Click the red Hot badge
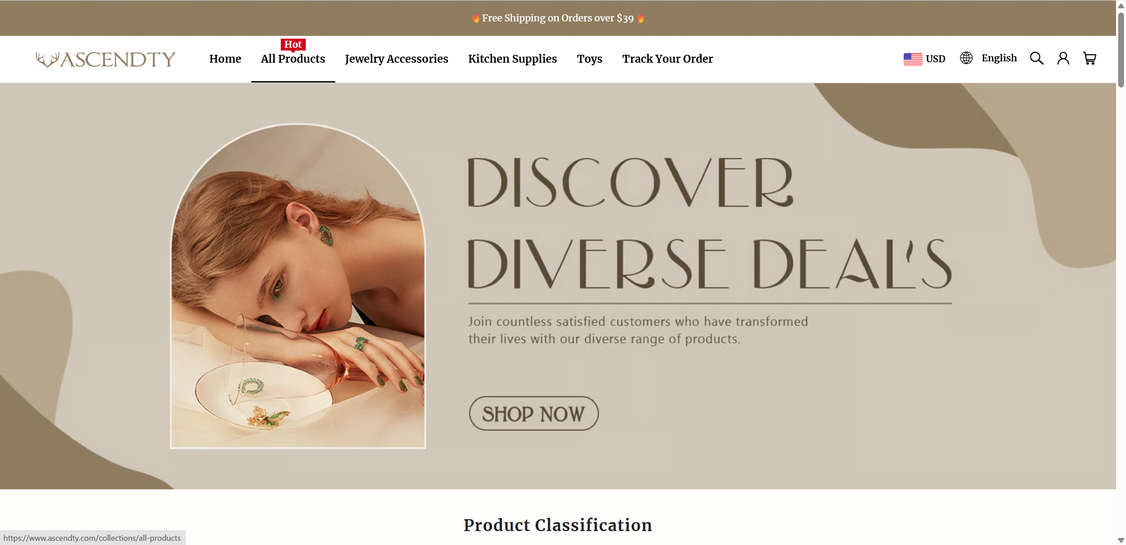The height and width of the screenshot is (545, 1126). [x=293, y=45]
